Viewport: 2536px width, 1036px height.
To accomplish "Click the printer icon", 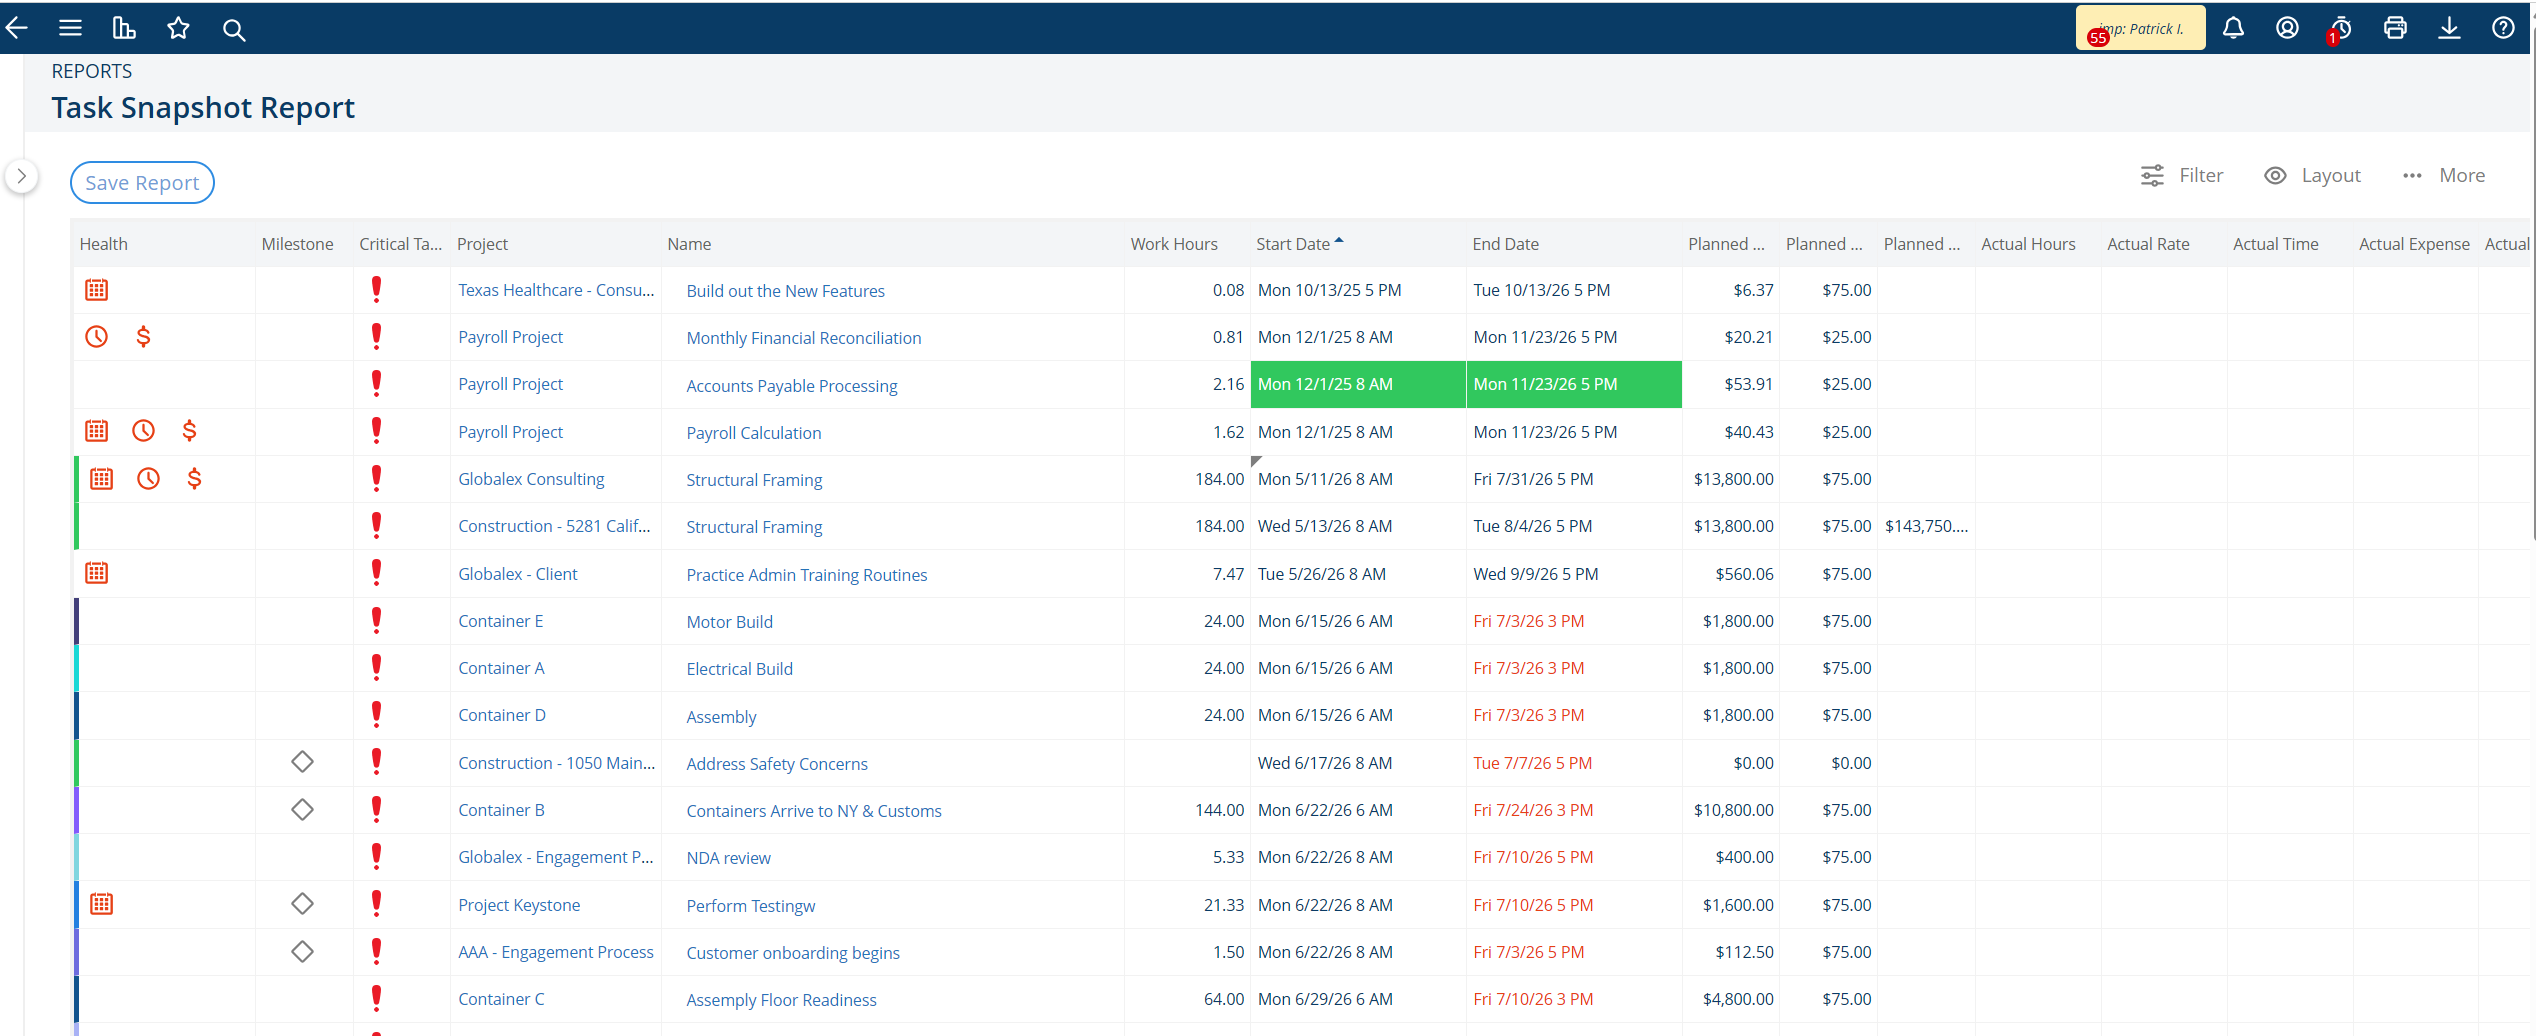I will point(2395,28).
